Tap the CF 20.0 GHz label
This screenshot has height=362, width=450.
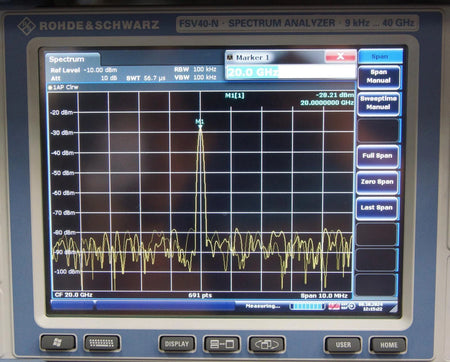click(x=73, y=295)
